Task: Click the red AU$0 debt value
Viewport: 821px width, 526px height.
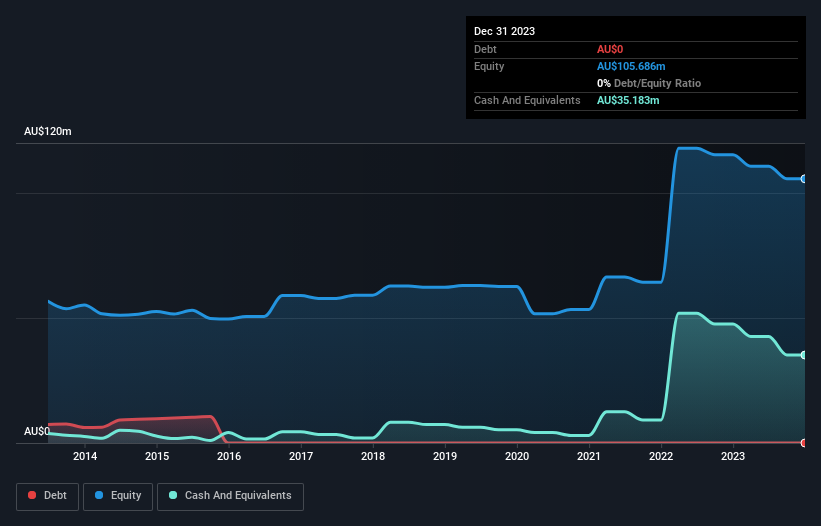Action: pyautogui.click(x=610, y=49)
